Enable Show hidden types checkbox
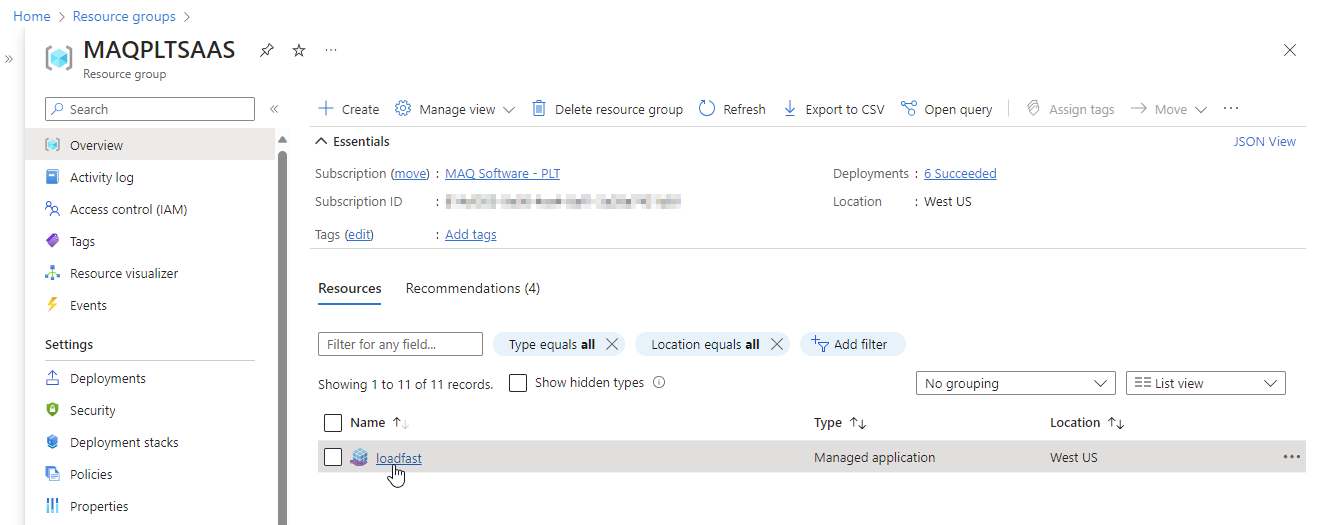1324x525 pixels. pos(518,383)
